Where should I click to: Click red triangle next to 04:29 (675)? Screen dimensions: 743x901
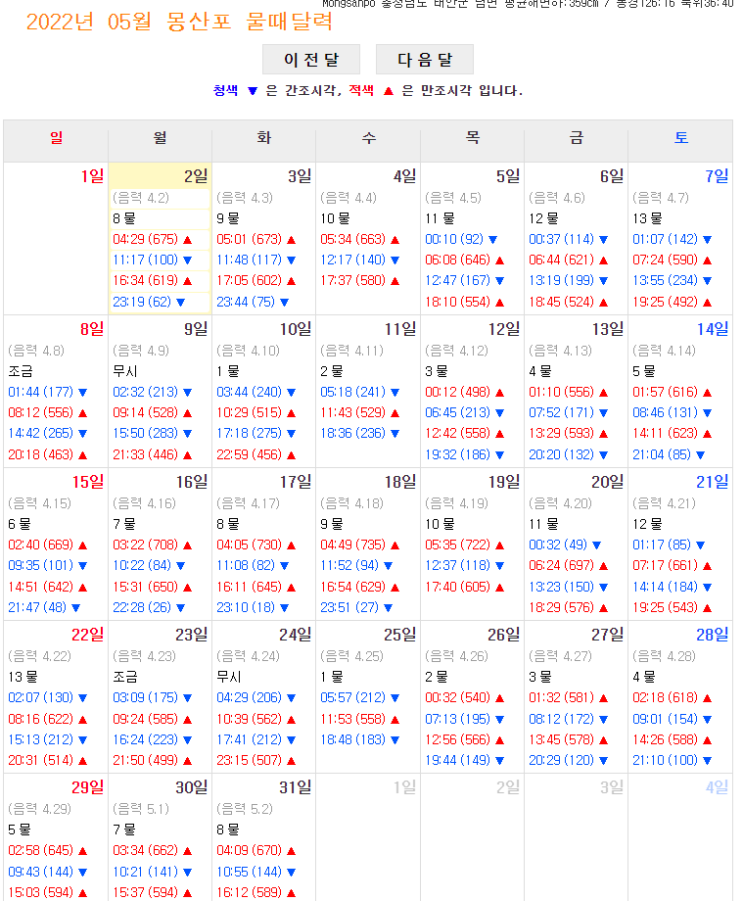pyautogui.click(x=187, y=240)
